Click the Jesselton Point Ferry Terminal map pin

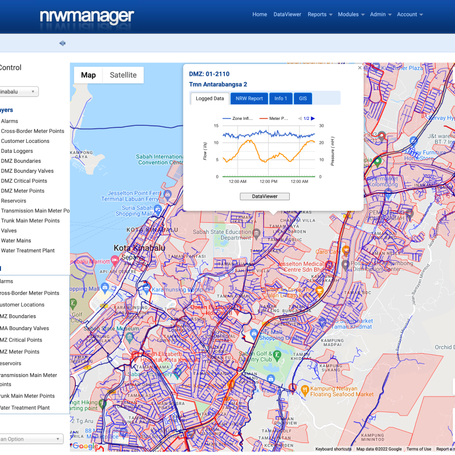coord(168,195)
